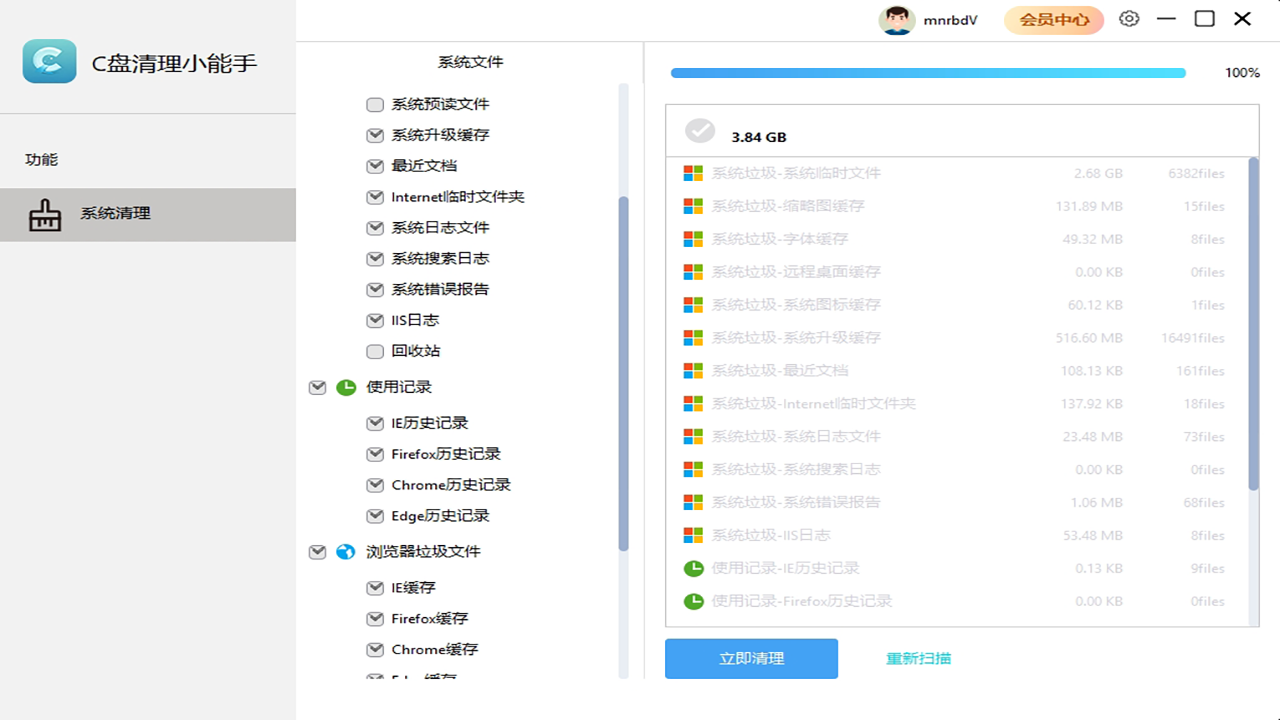This screenshot has width=1280, height=720.
Task: Open the settings gear icon
Action: [1129, 18]
